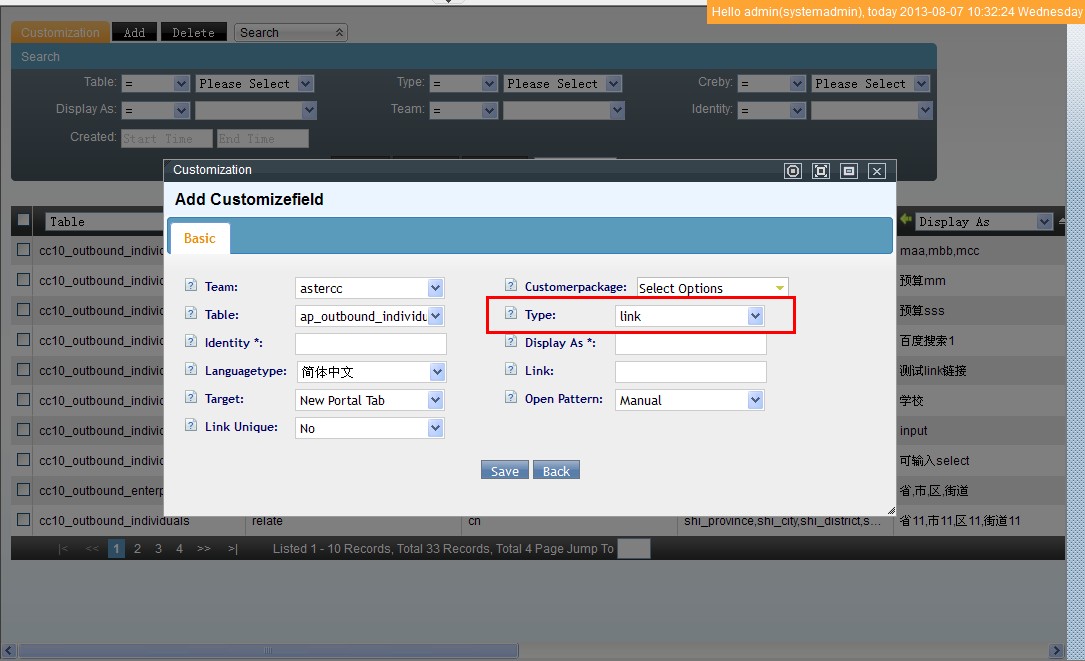This screenshot has width=1085, height=661.
Task: Switch to the Customization tab
Action: pyautogui.click(x=60, y=32)
